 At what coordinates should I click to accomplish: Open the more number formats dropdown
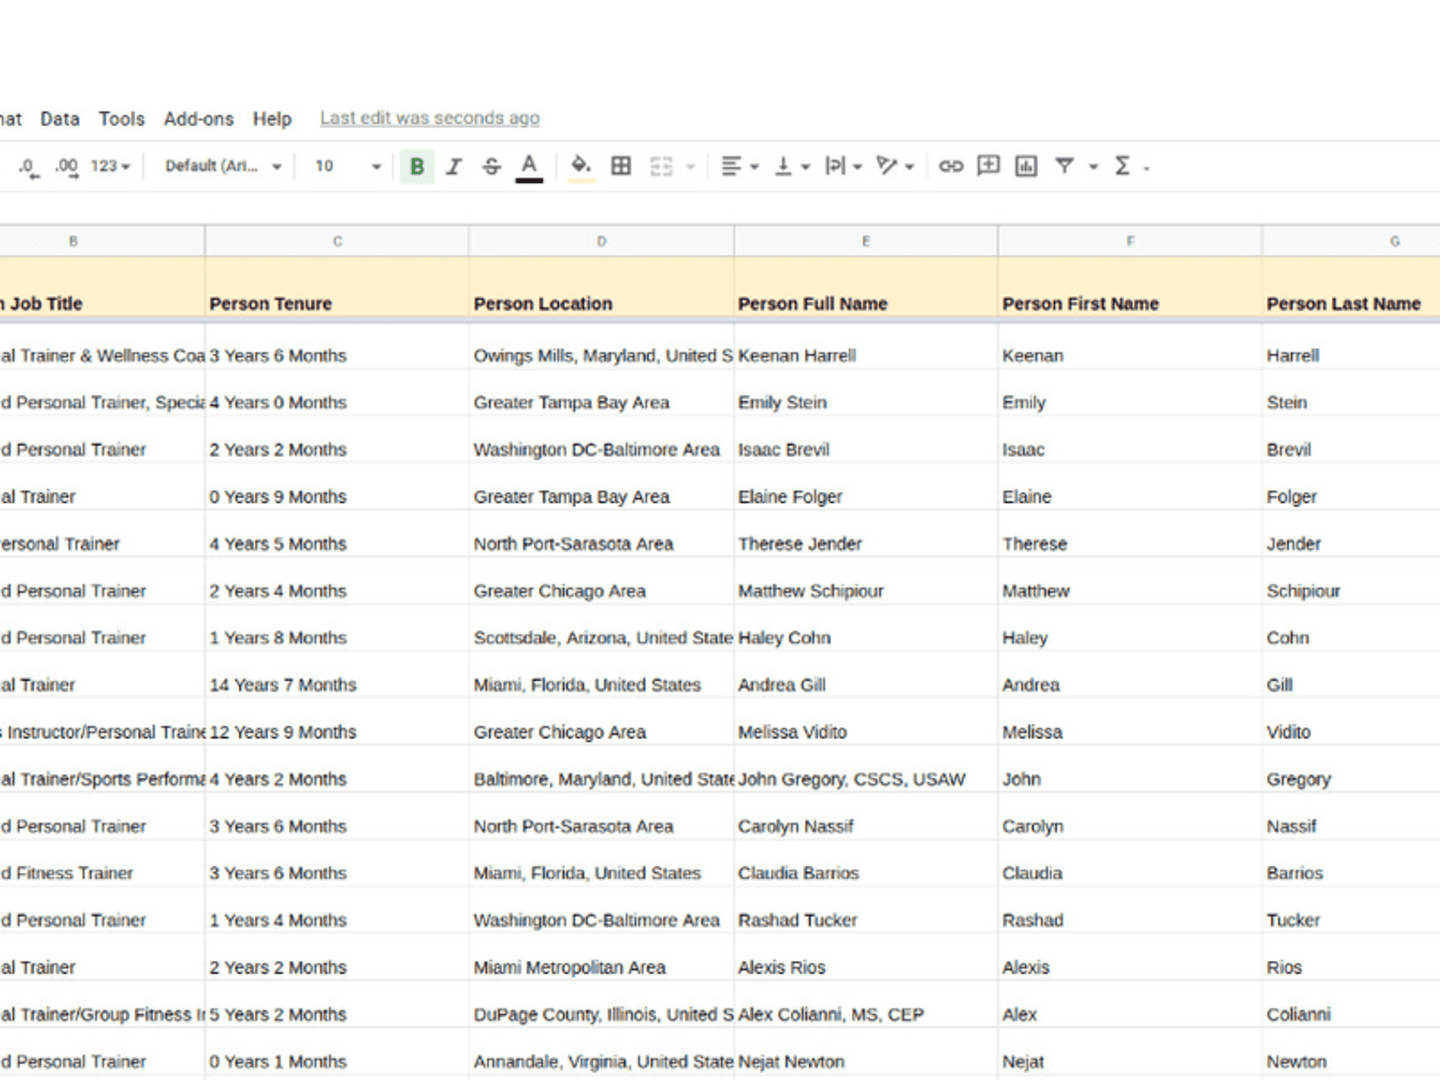(x=110, y=166)
